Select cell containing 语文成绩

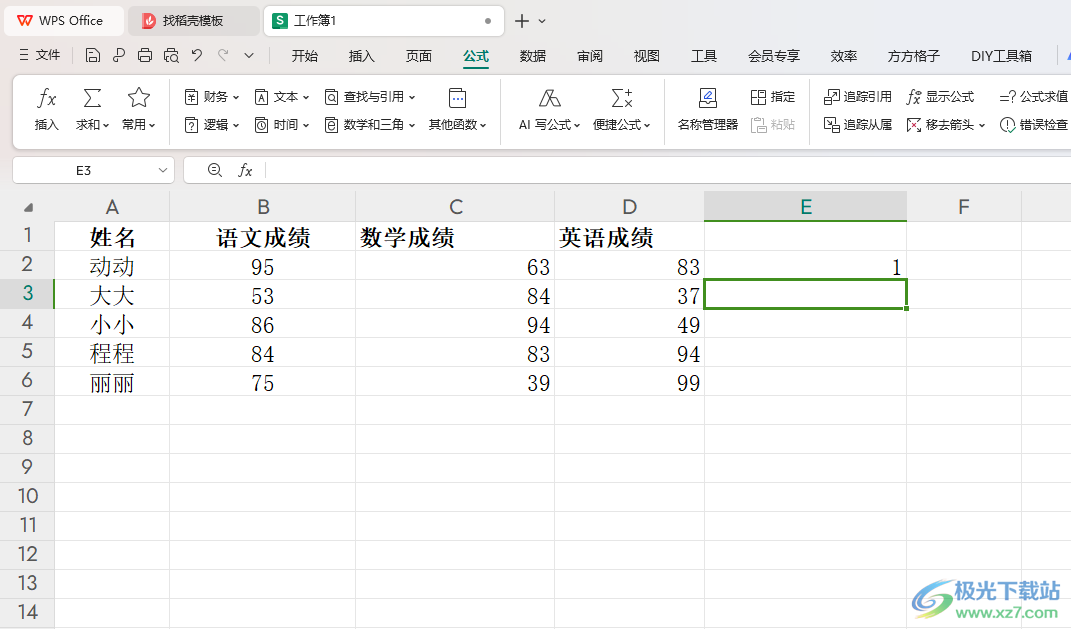(263, 236)
